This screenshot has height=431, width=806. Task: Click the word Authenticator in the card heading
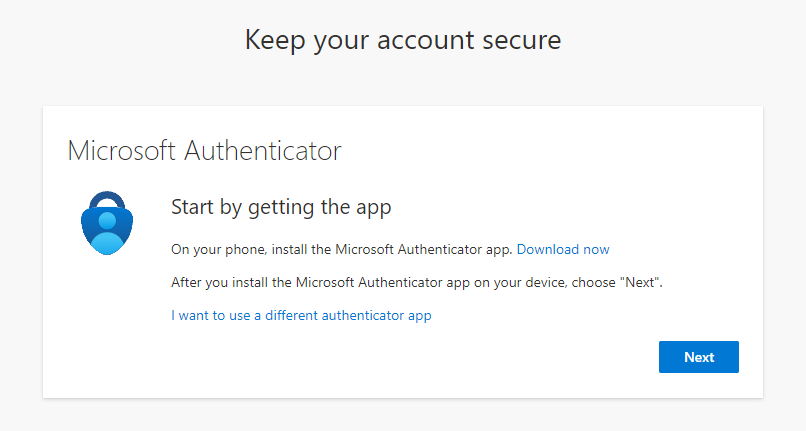coord(263,151)
